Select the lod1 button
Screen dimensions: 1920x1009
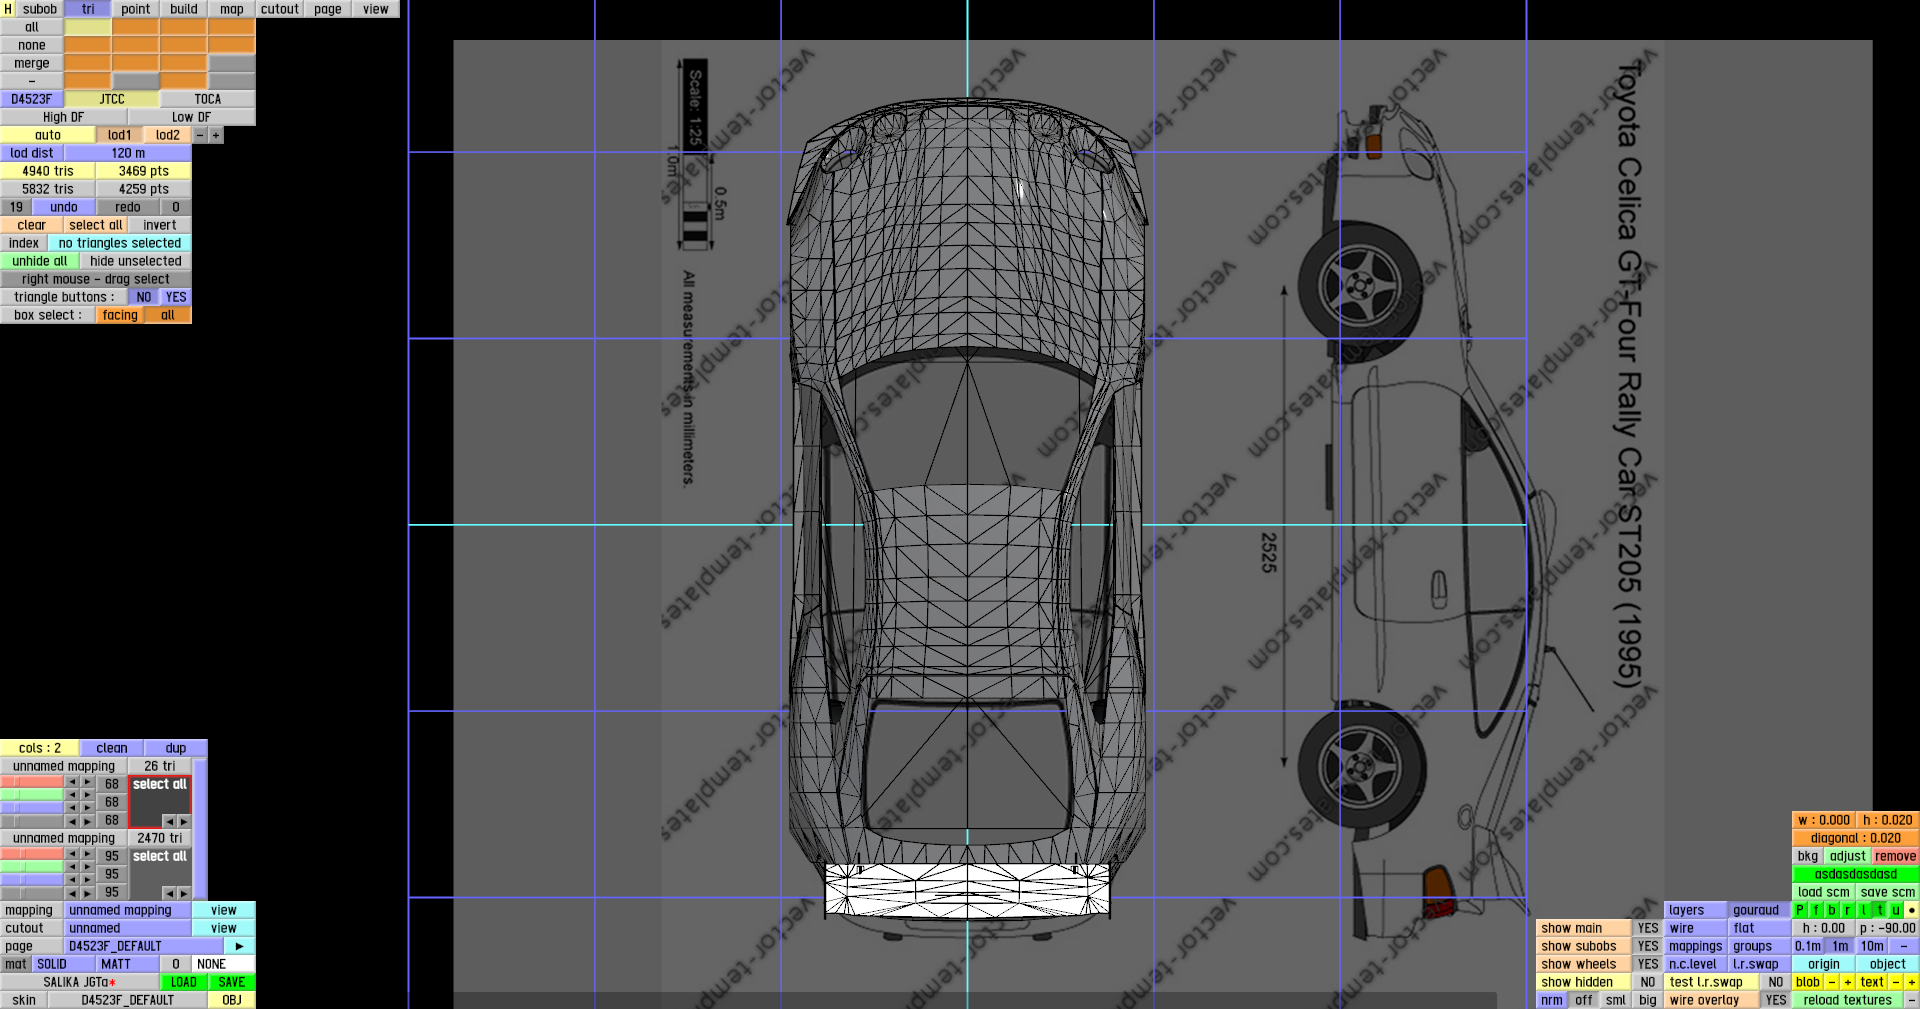120,135
